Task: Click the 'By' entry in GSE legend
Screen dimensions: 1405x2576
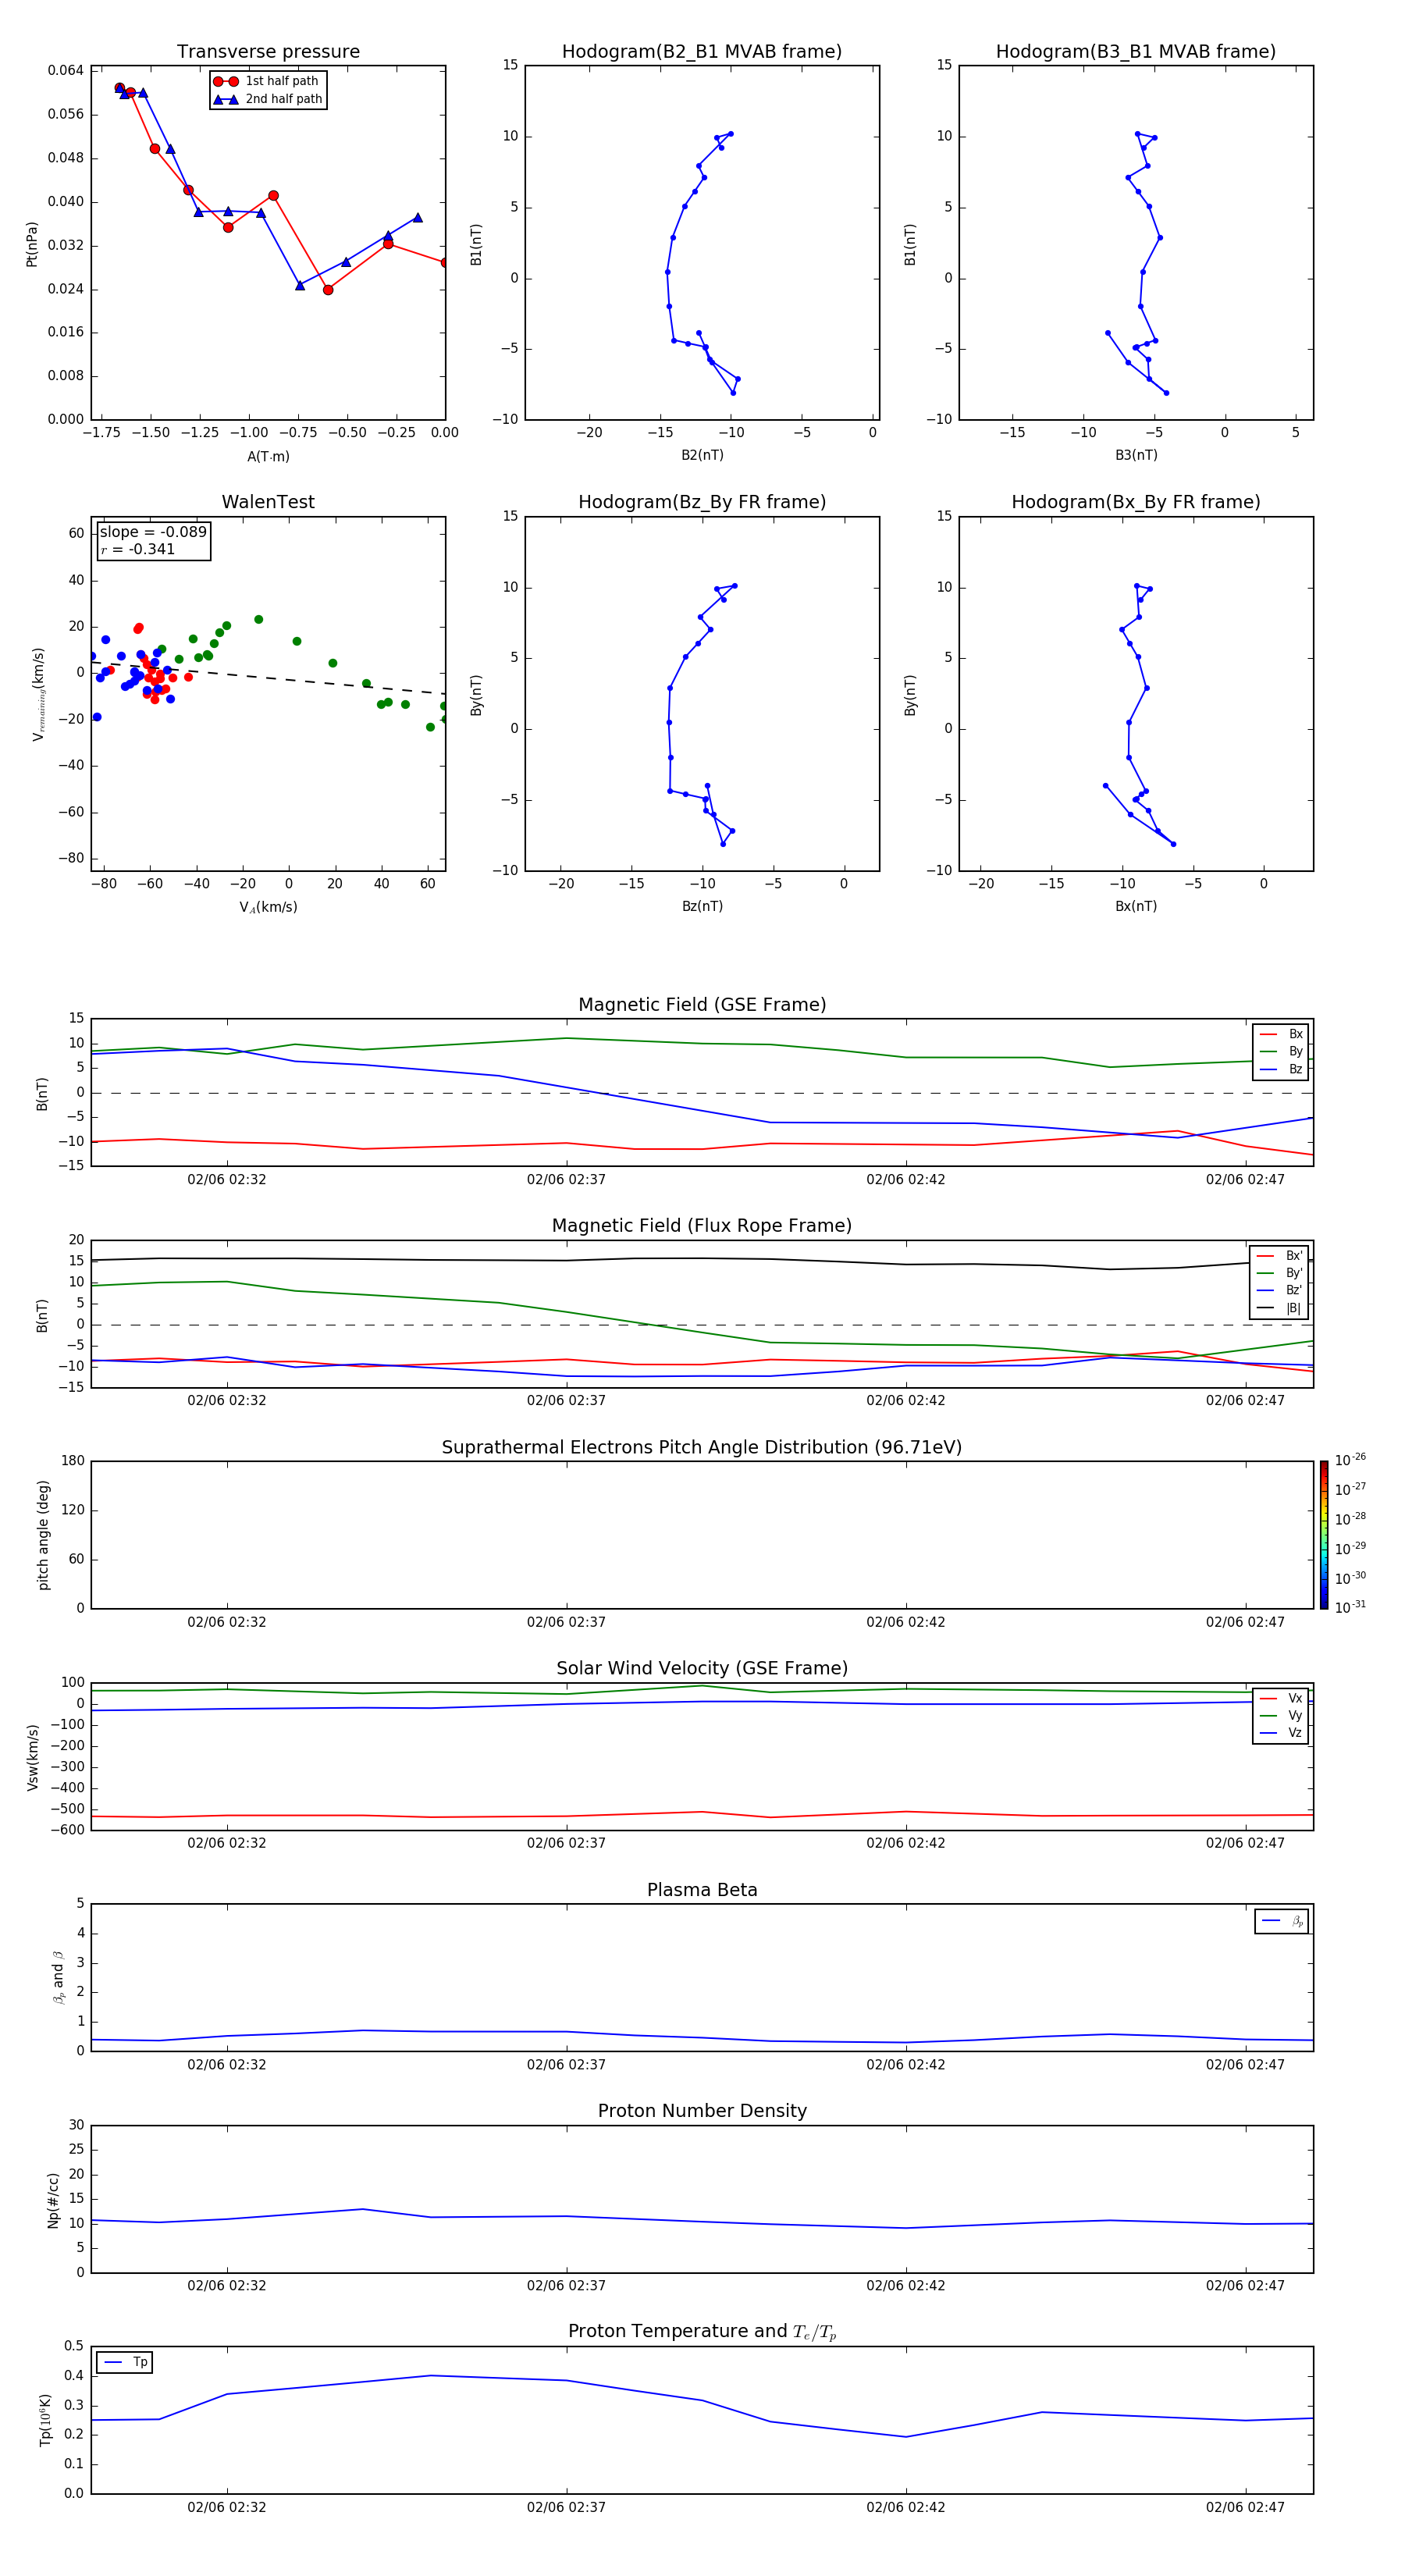Action: (1282, 1051)
